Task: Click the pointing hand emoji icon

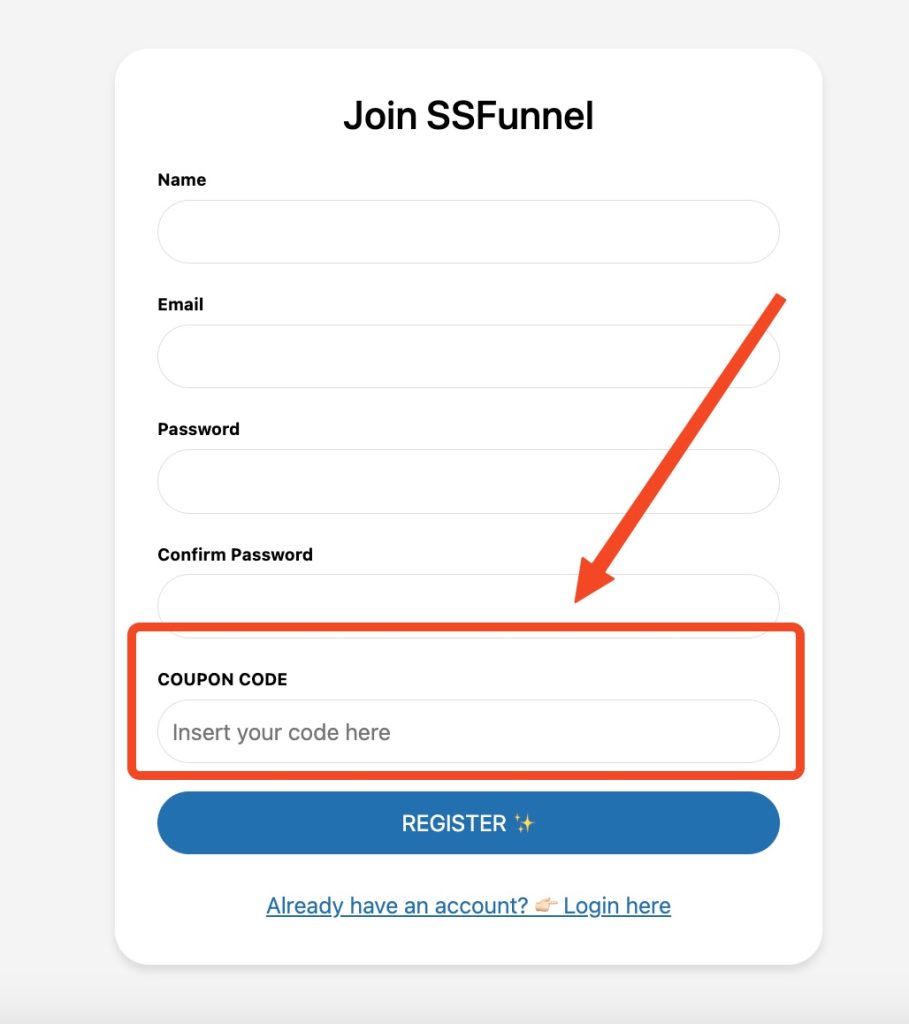Action: tap(546, 906)
